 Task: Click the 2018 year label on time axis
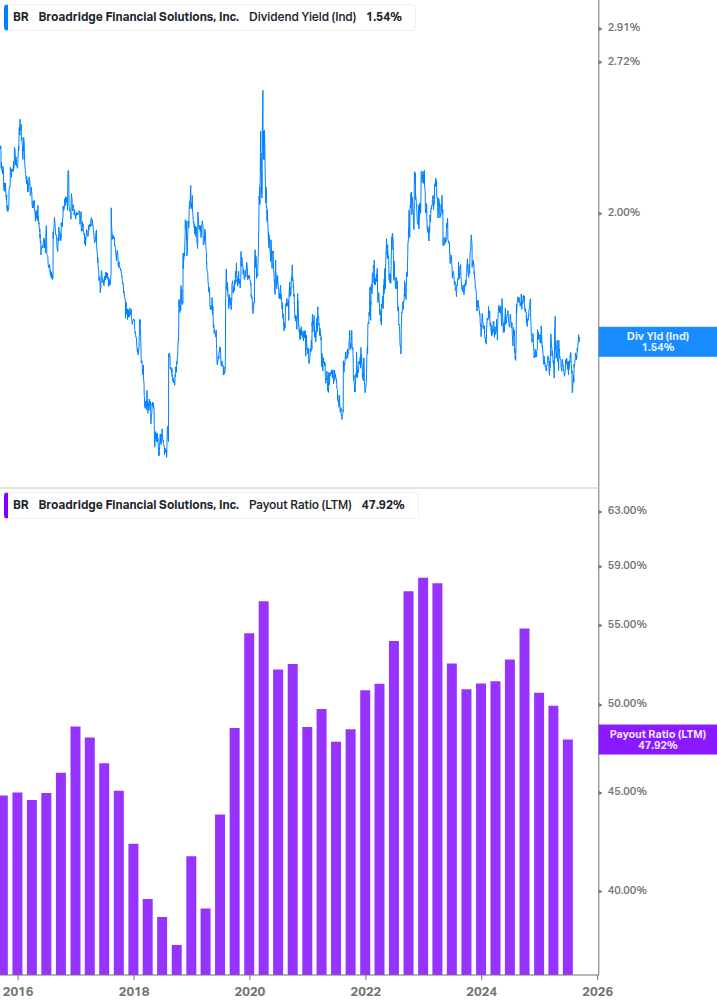tap(134, 992)
